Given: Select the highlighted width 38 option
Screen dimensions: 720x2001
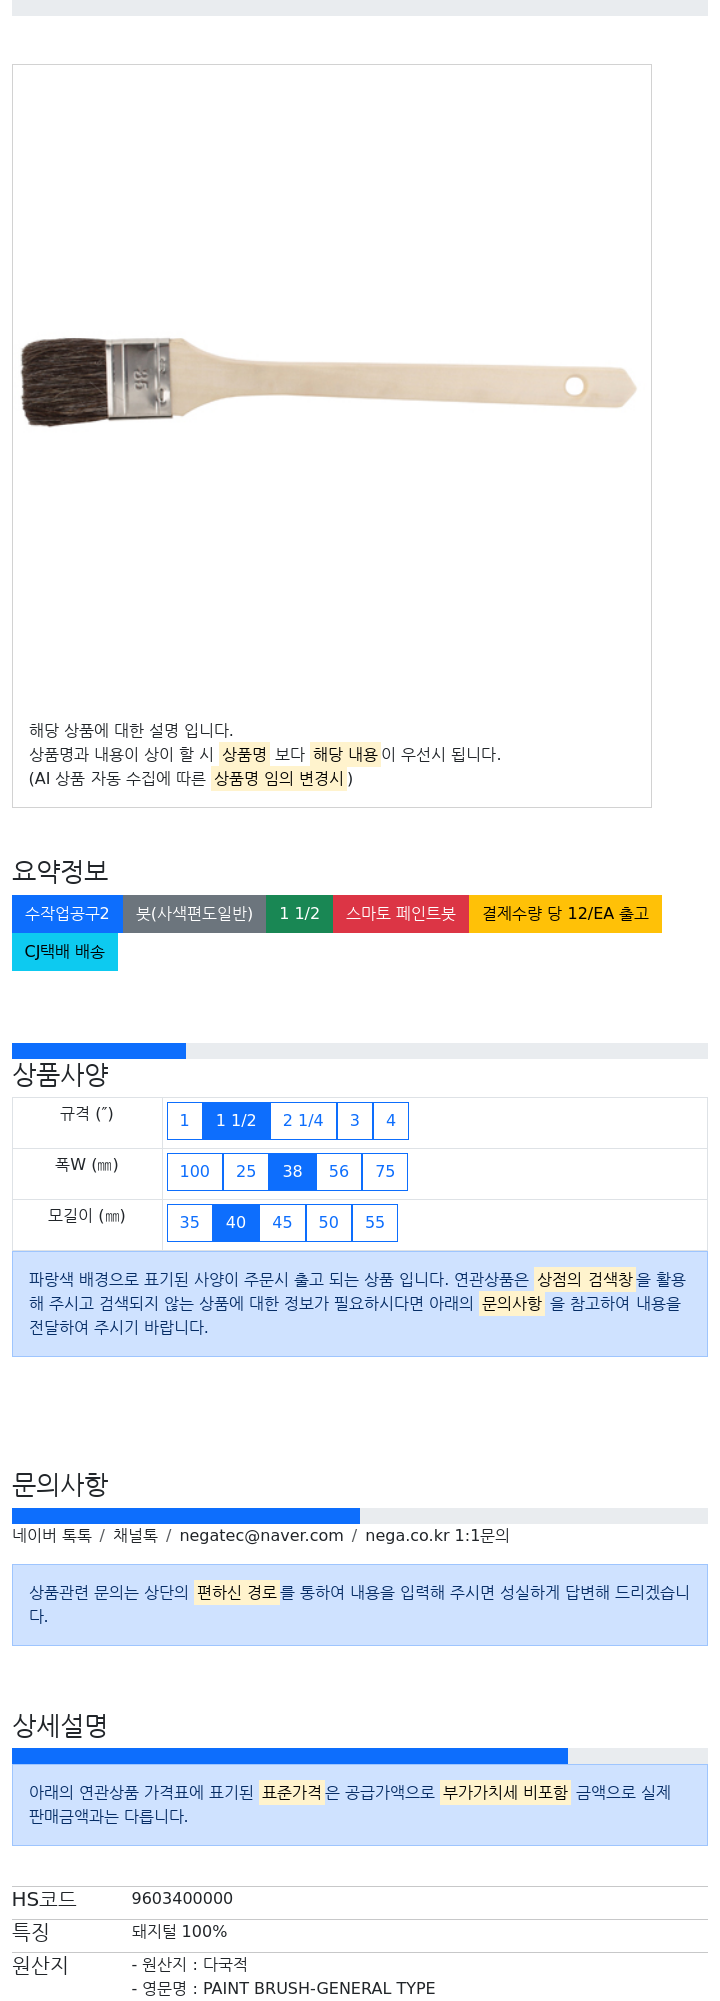Looking at the screenshot, I should (x=292, y=1172).
